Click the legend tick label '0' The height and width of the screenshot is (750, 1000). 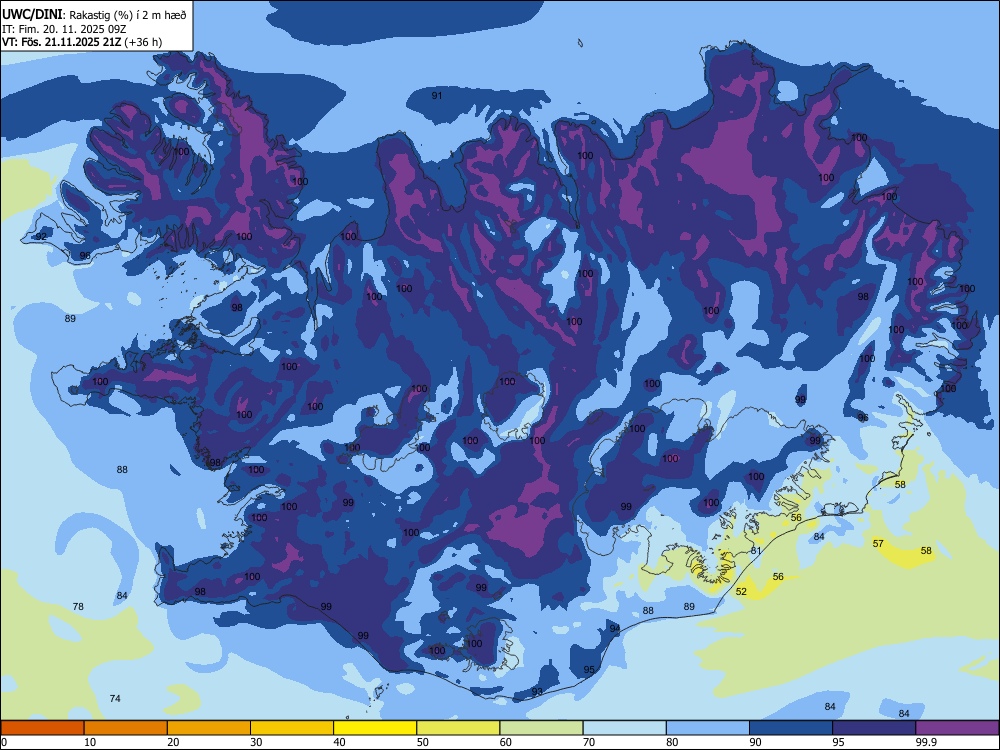point(4,742)
